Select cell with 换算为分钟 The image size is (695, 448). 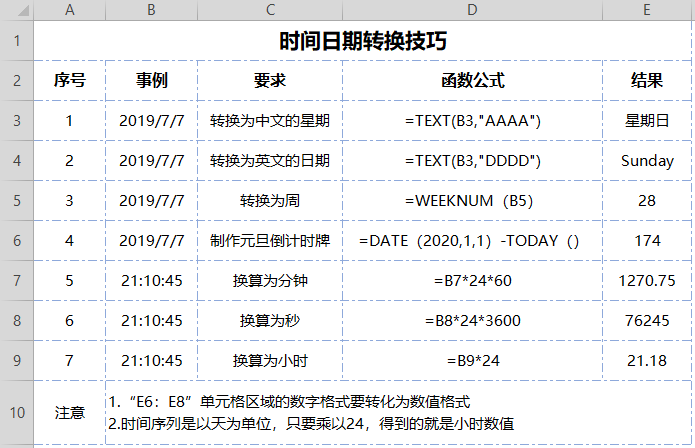[270, 280]
